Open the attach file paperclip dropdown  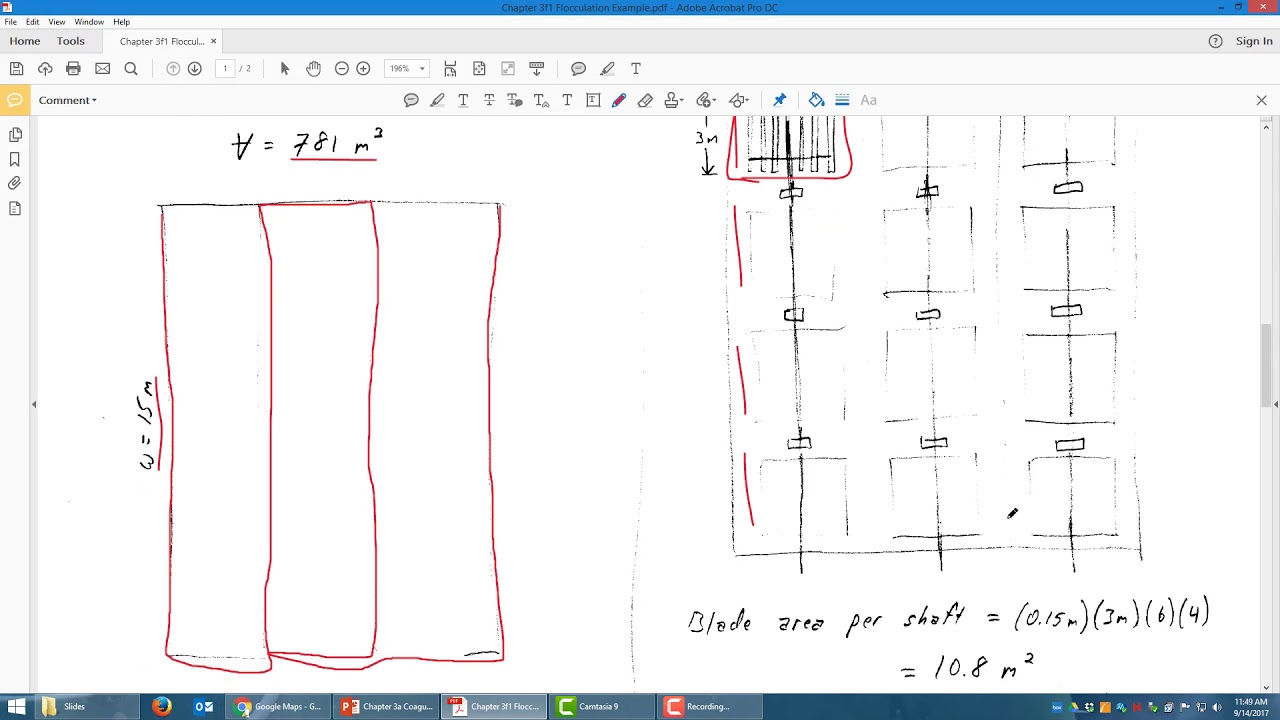pyautogui.click(x=706, y=100)
